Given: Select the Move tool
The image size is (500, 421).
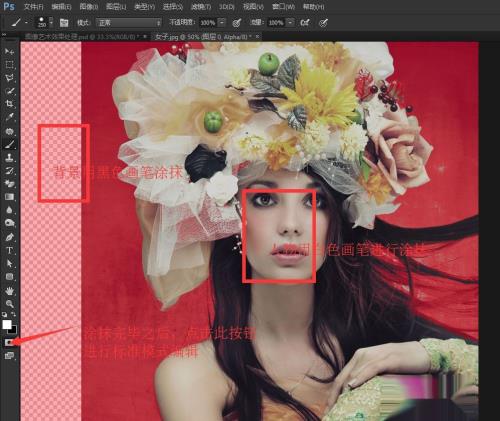Looking at the screenshot, I should [x=9, y=52].
